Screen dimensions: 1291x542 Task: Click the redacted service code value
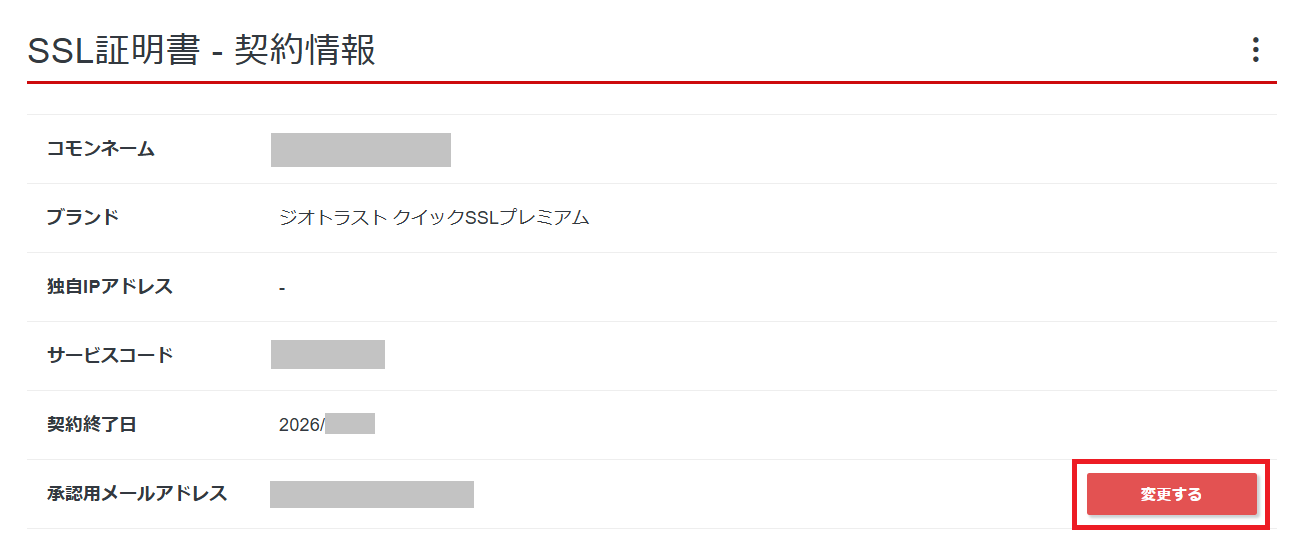click(327, 355)
